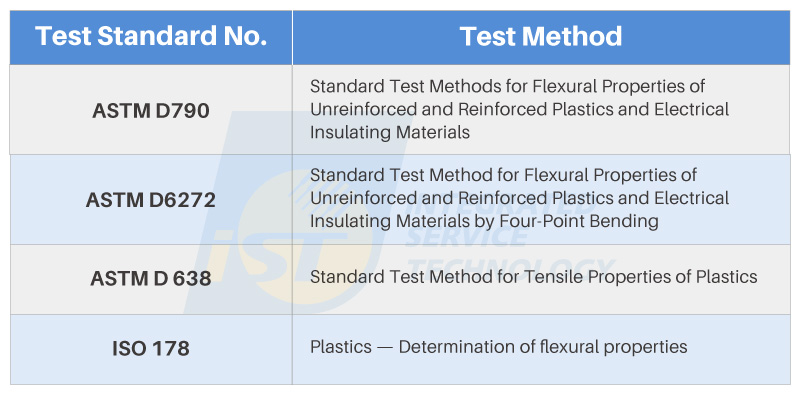
Task: Click the ASTM D790 method description
Action: pyautogui.click(x=519, y=109)
